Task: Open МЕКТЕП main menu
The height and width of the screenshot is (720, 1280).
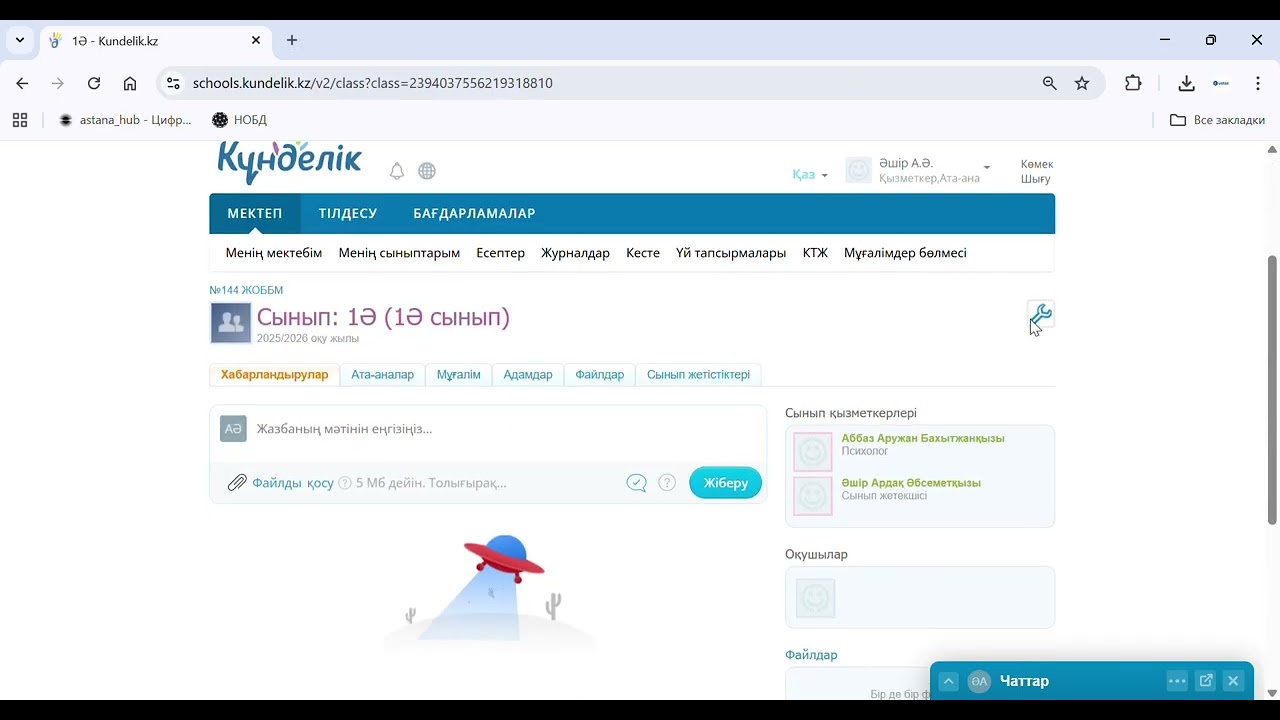Action: click(x=255, y=214)
